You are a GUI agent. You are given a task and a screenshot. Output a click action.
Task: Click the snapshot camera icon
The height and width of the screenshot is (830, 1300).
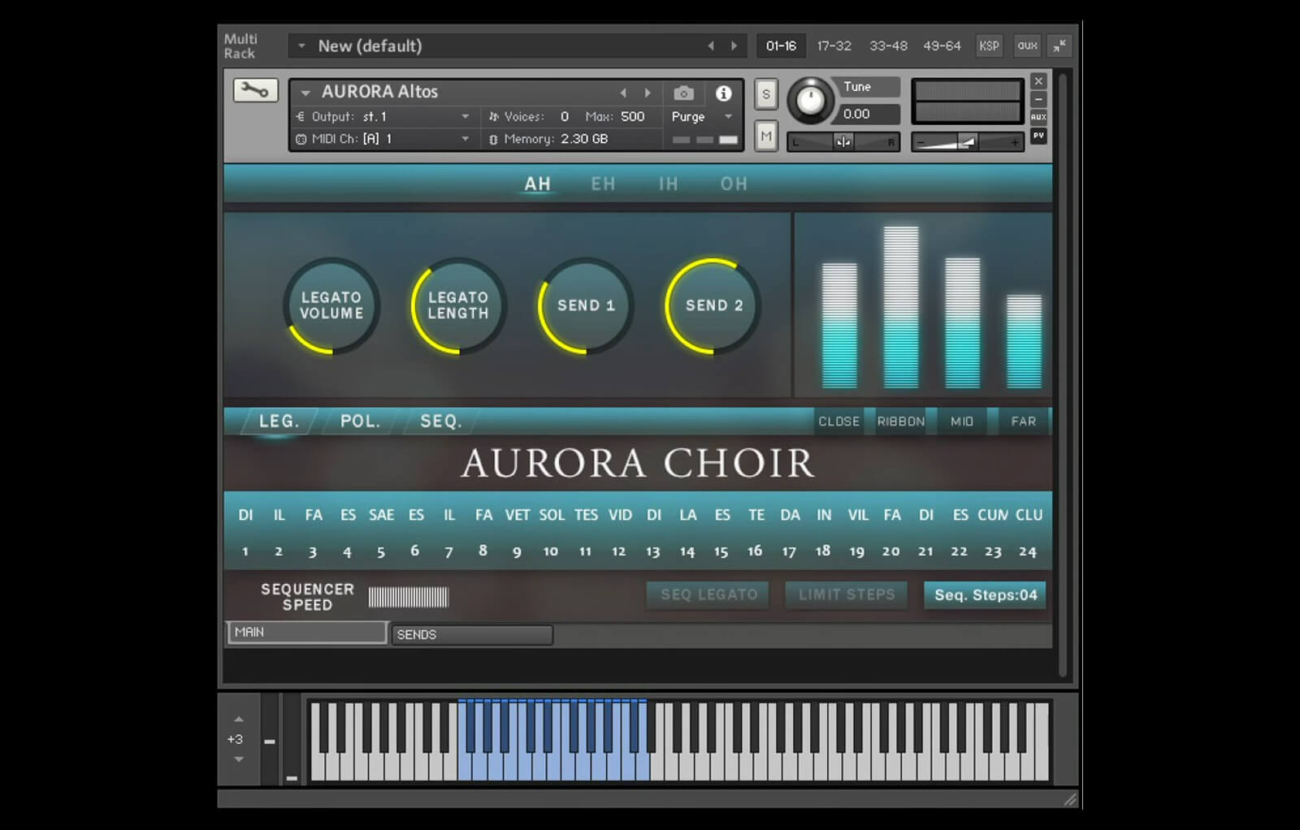click(x=684, y=93)
